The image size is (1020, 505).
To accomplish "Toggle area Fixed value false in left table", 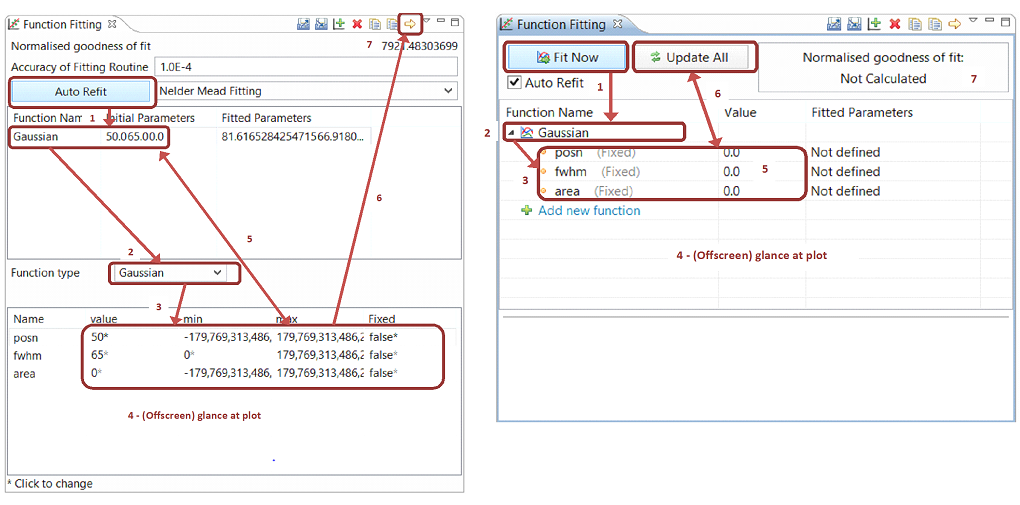I will [x=382, y=373].
